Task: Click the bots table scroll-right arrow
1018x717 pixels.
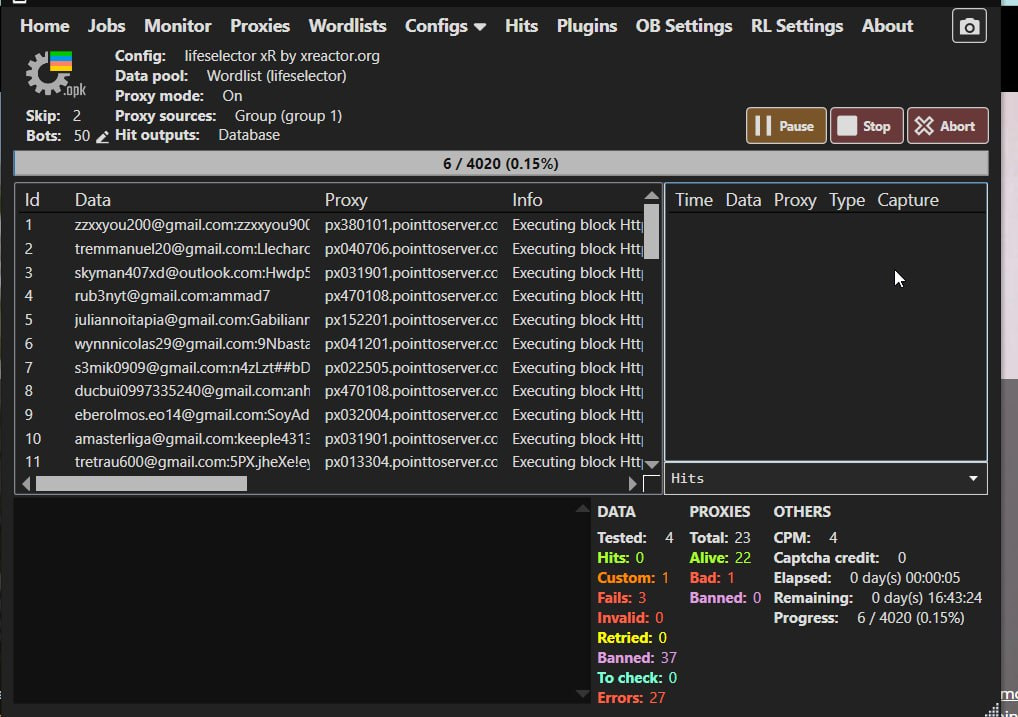Action: (x=632, y=484)
